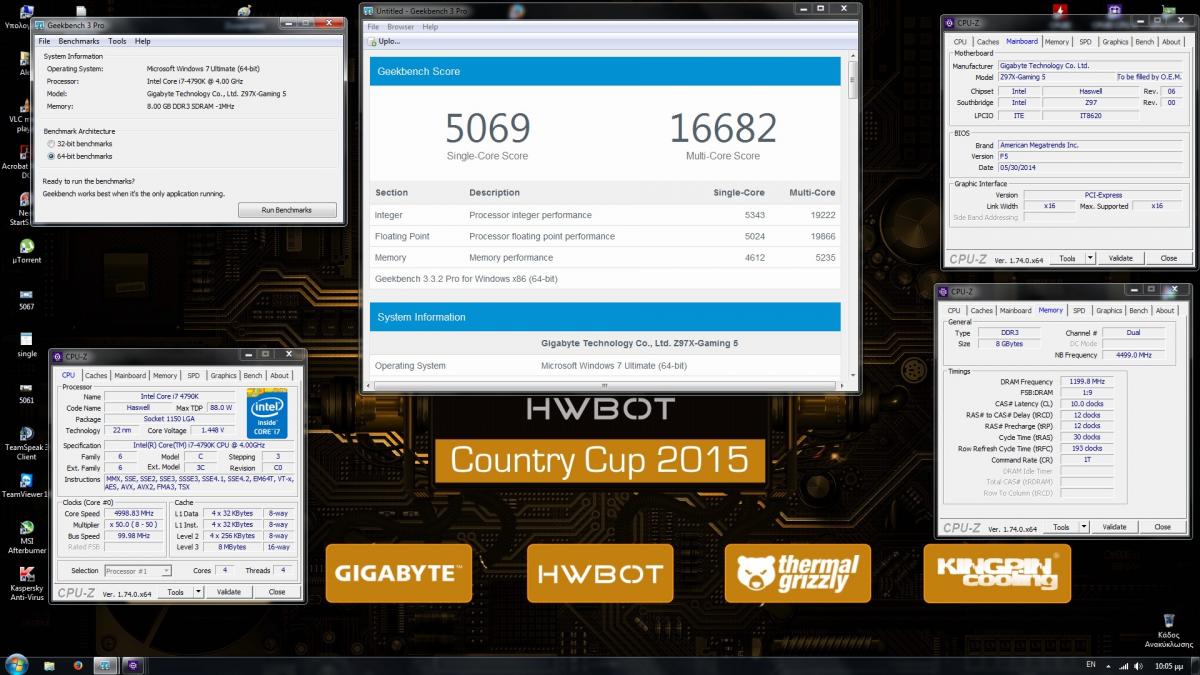Click Close button in CPU-Z Memory window
1200x675 pixels.
click(x=1163, y=527)
